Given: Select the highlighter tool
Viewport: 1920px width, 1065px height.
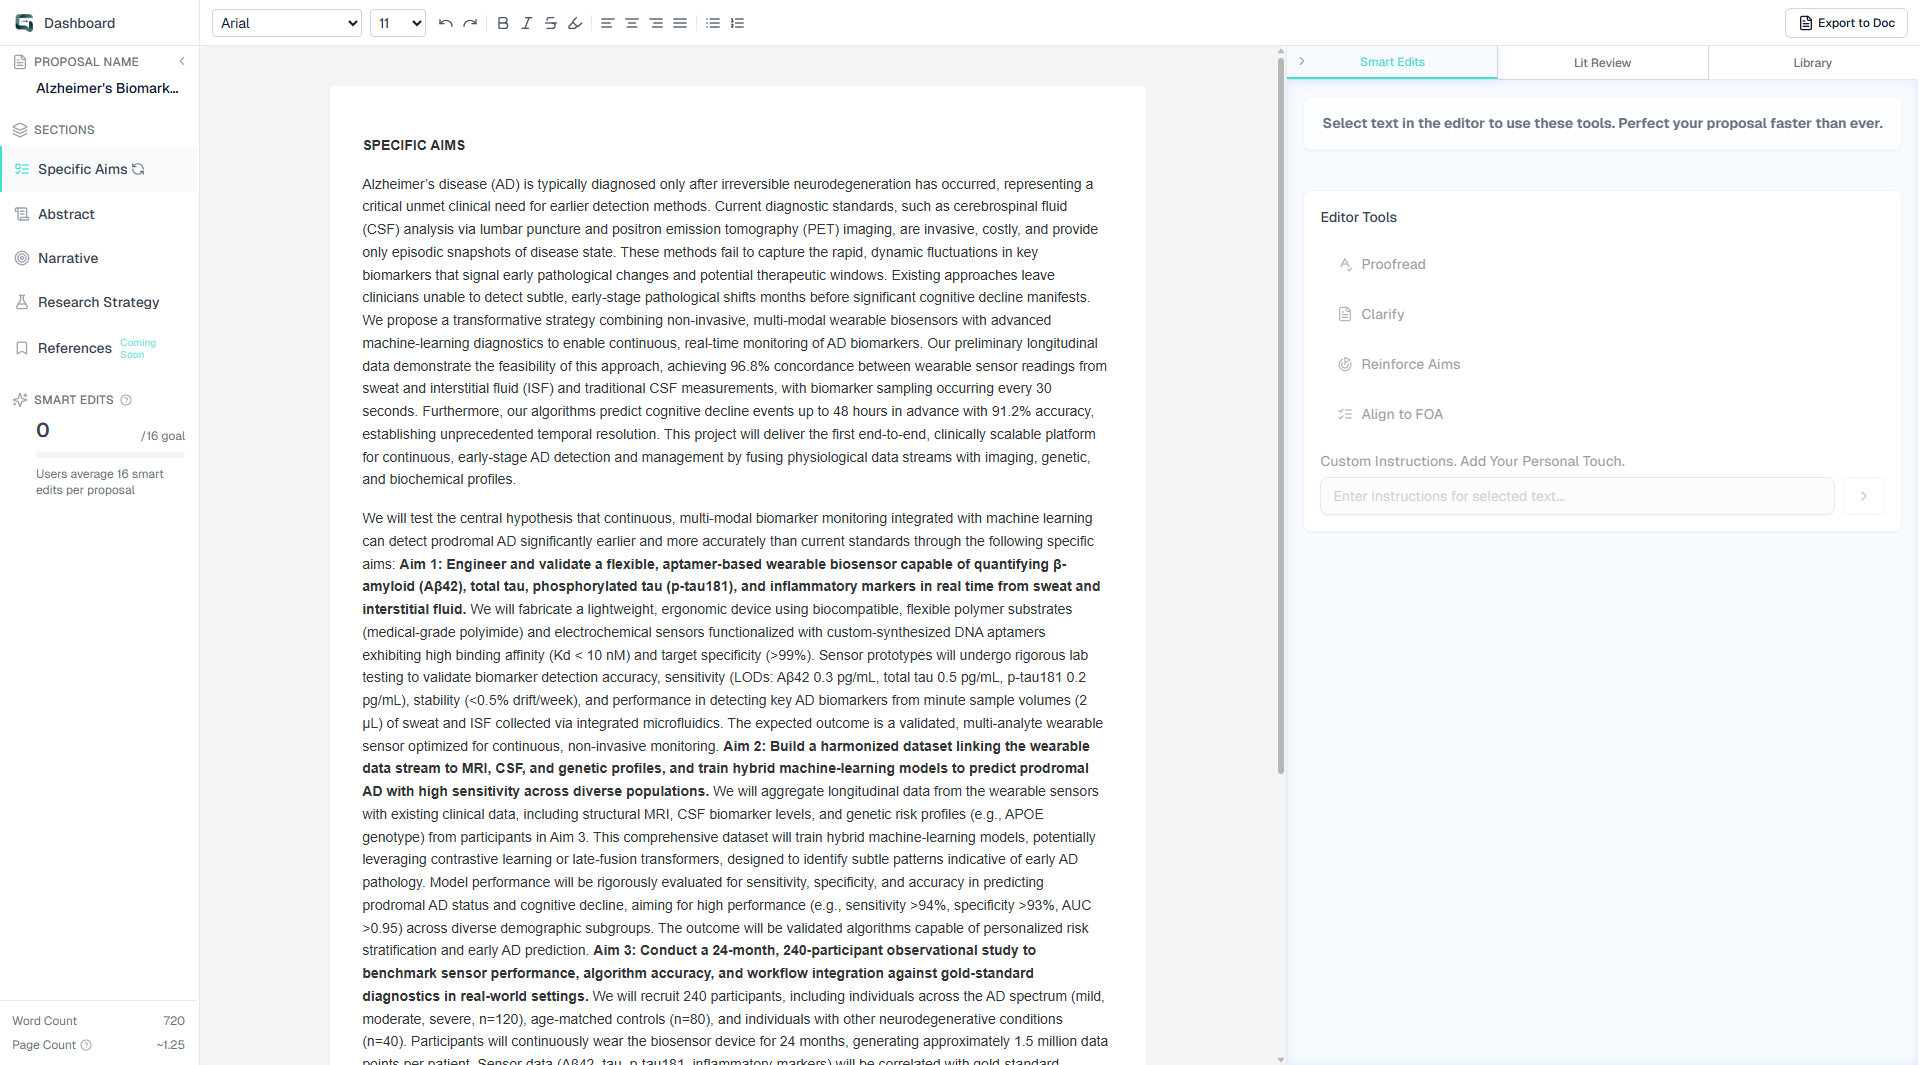Looking at the screenshot, I should tap(575, 23).
